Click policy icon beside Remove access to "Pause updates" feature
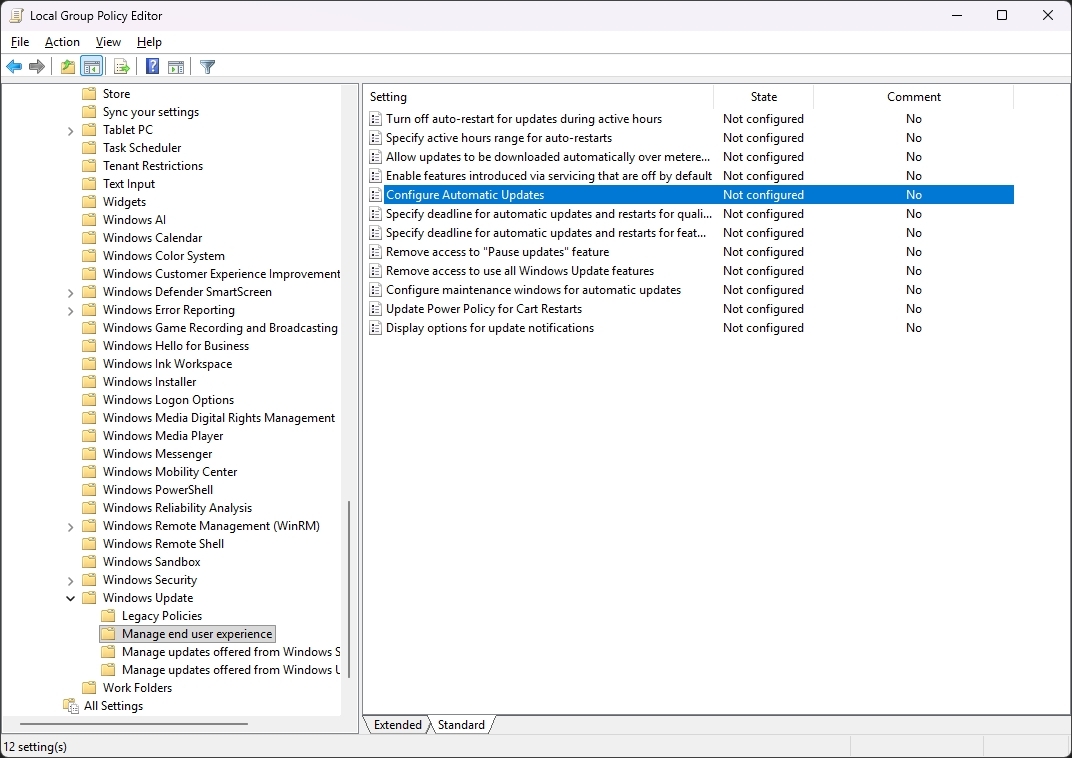This screenshot has height=758, width=1072. [x=375, y=252]
